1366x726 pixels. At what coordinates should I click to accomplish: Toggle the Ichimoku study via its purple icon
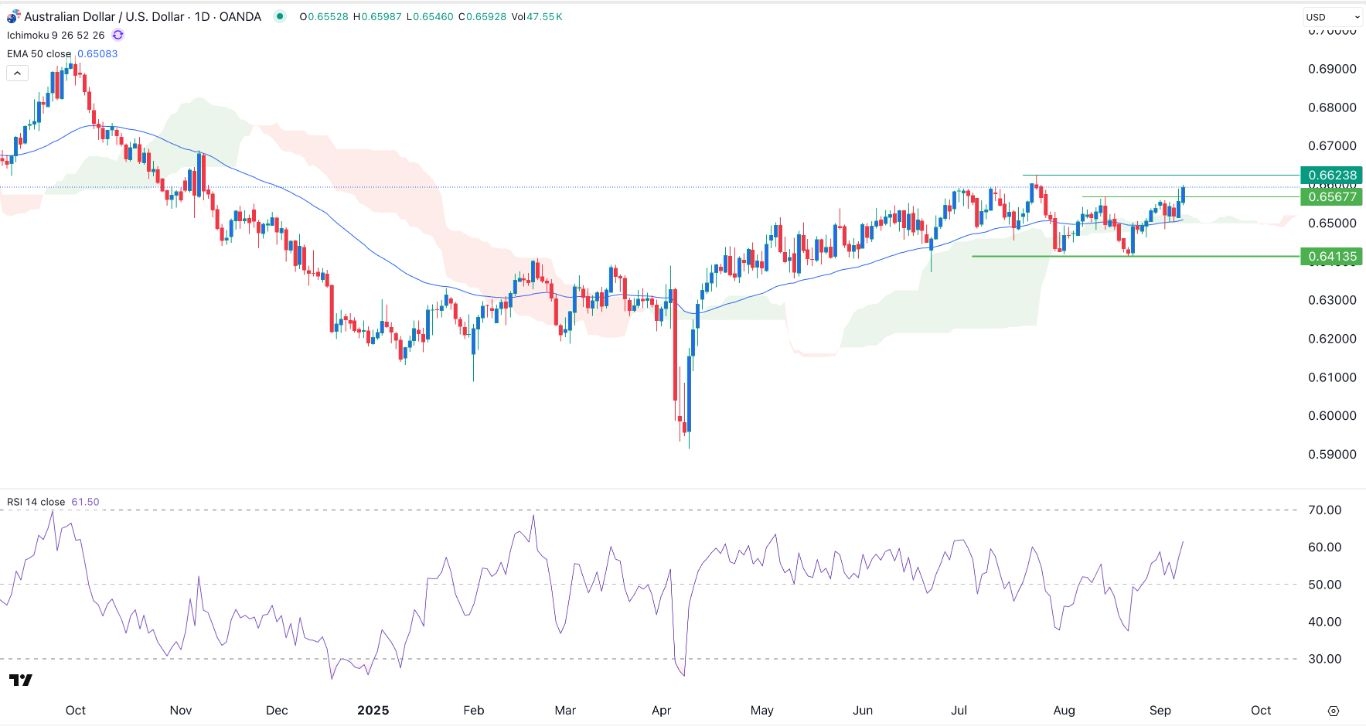pyautogui.click(x=117, y=35)
